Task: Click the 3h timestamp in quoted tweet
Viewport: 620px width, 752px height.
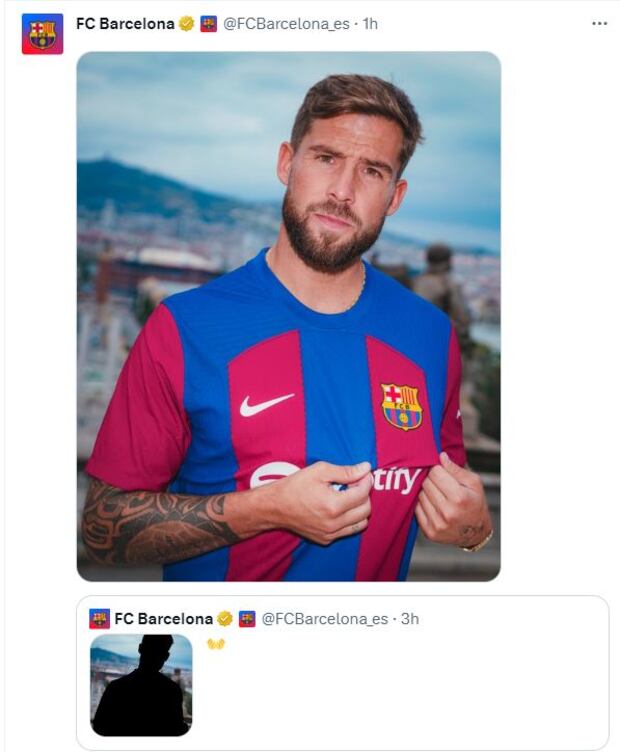Action: 409,619
